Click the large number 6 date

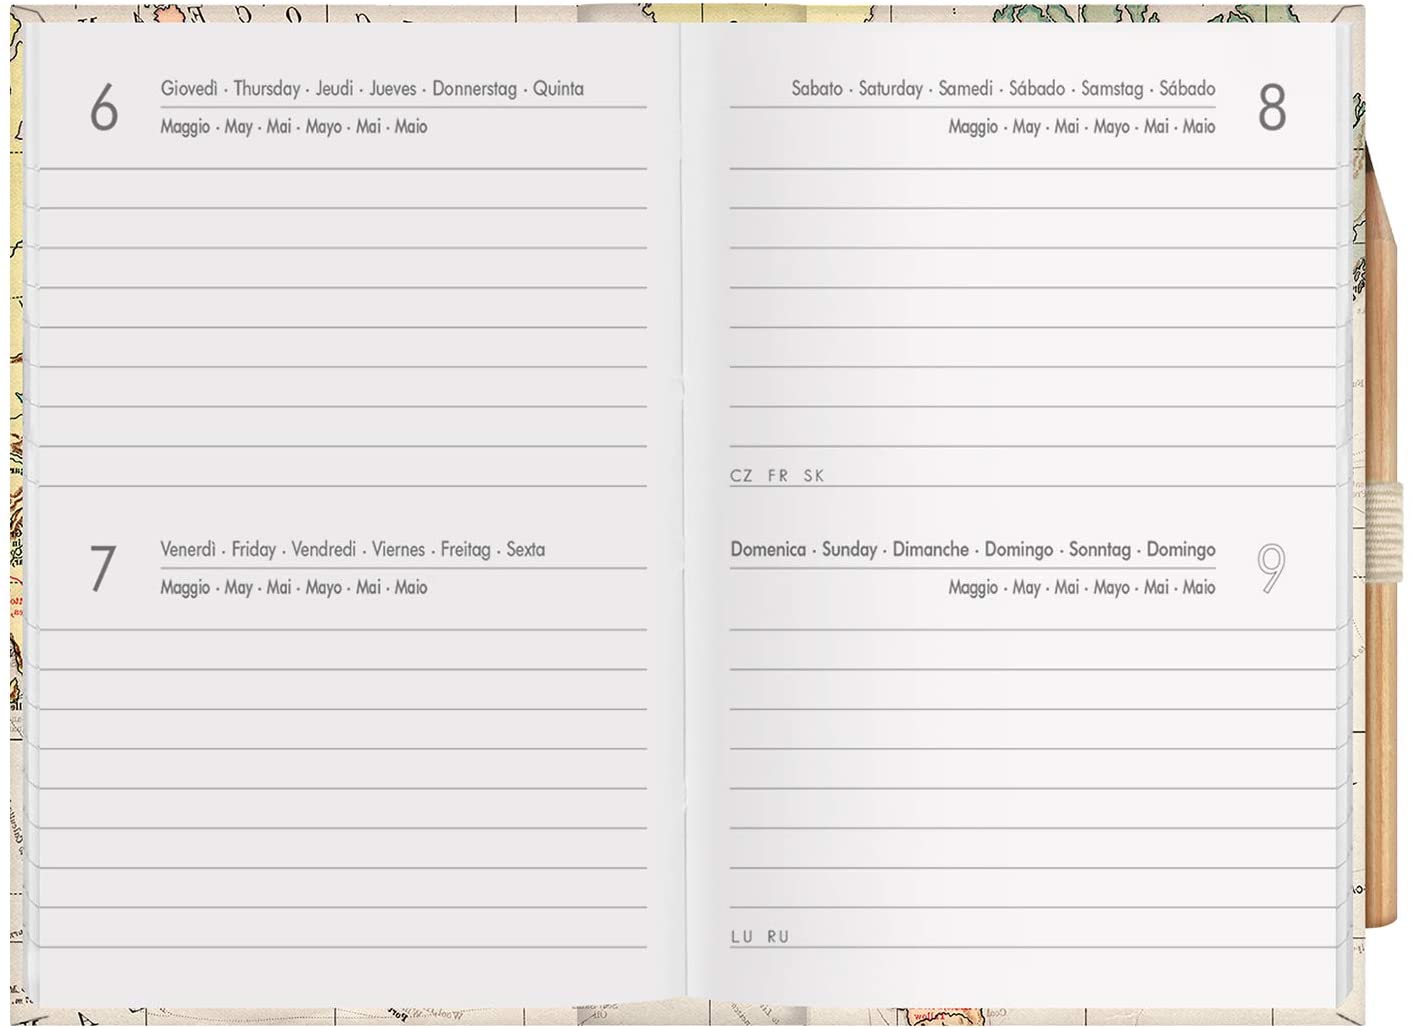pos(104,108)
